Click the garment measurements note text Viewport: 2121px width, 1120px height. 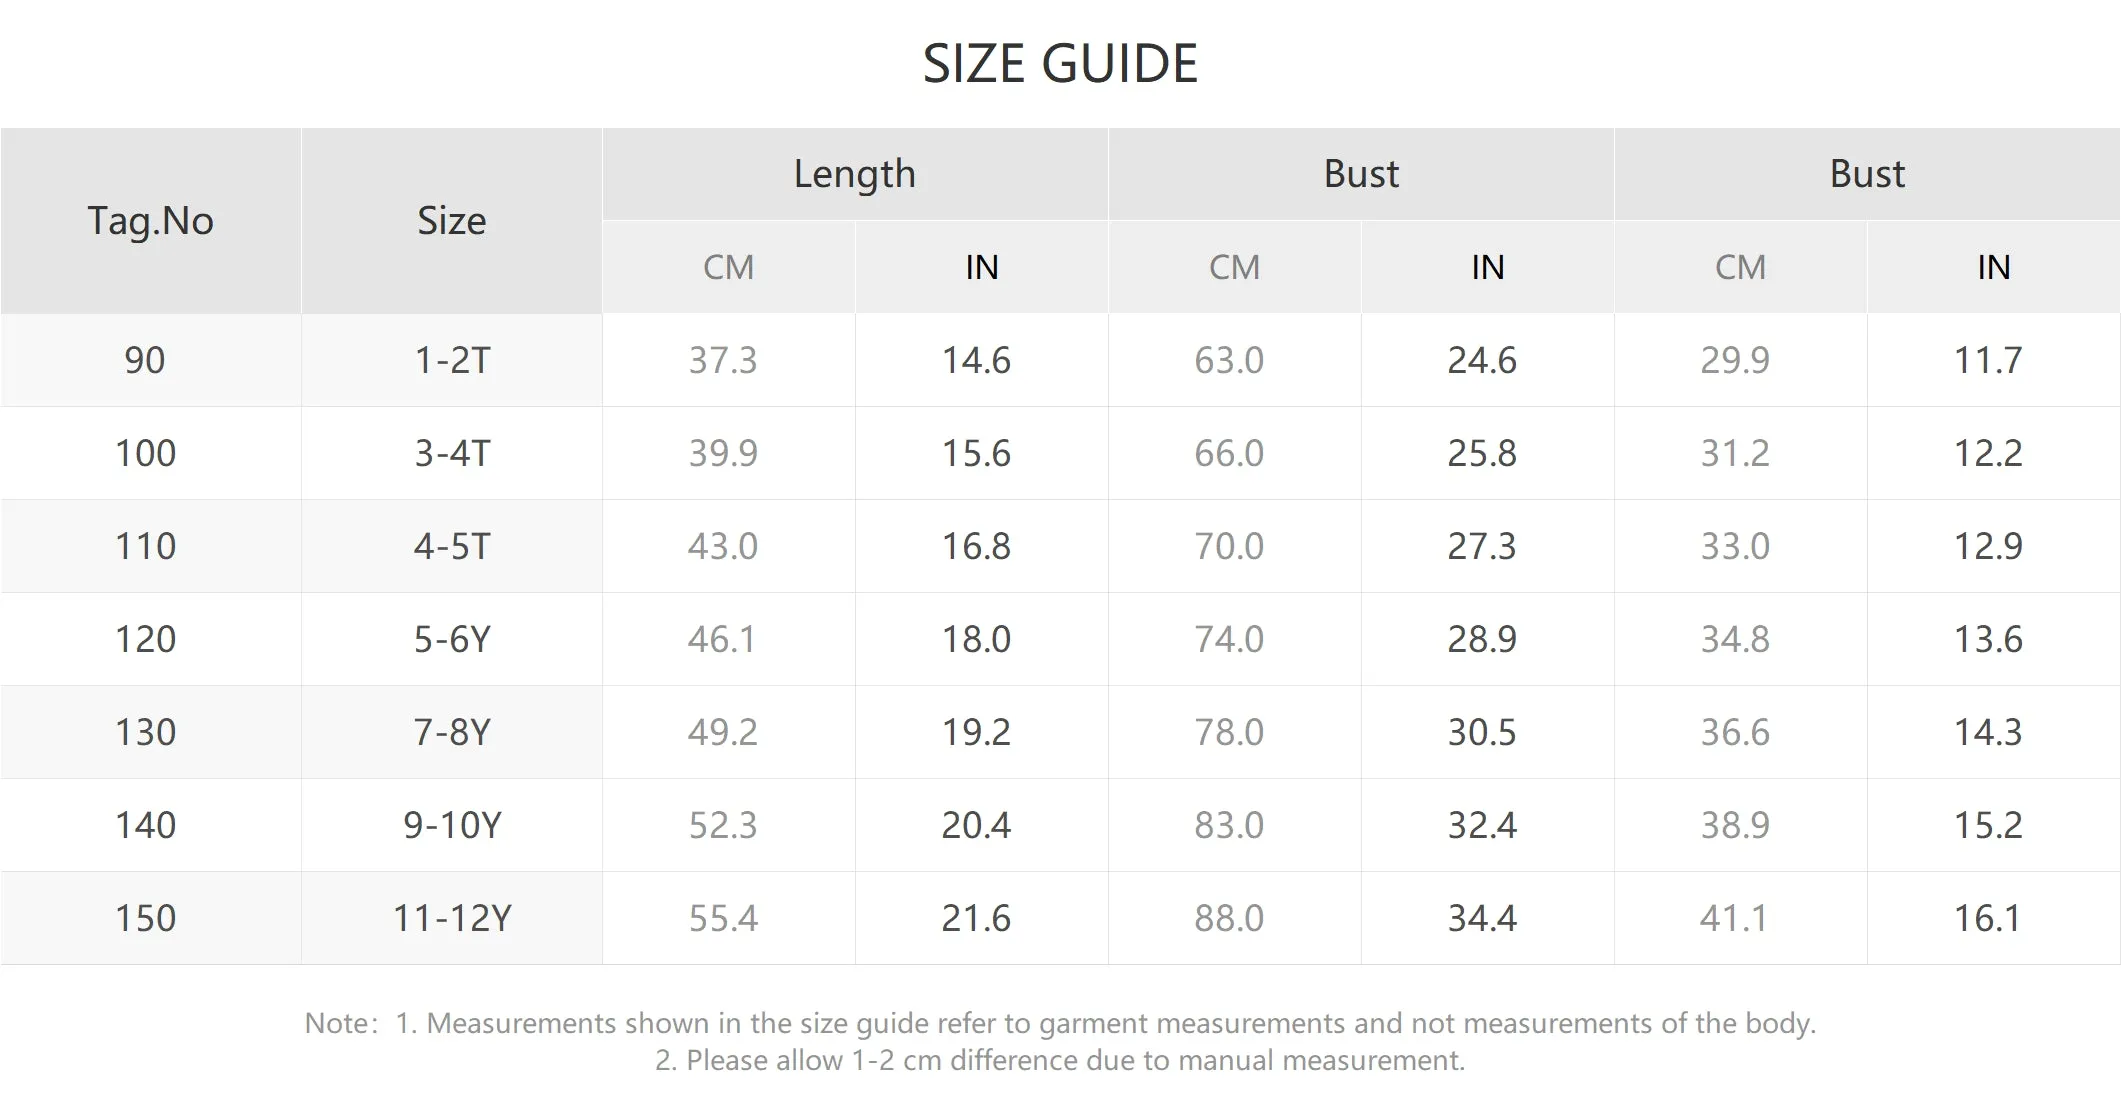point(1060,1023)
